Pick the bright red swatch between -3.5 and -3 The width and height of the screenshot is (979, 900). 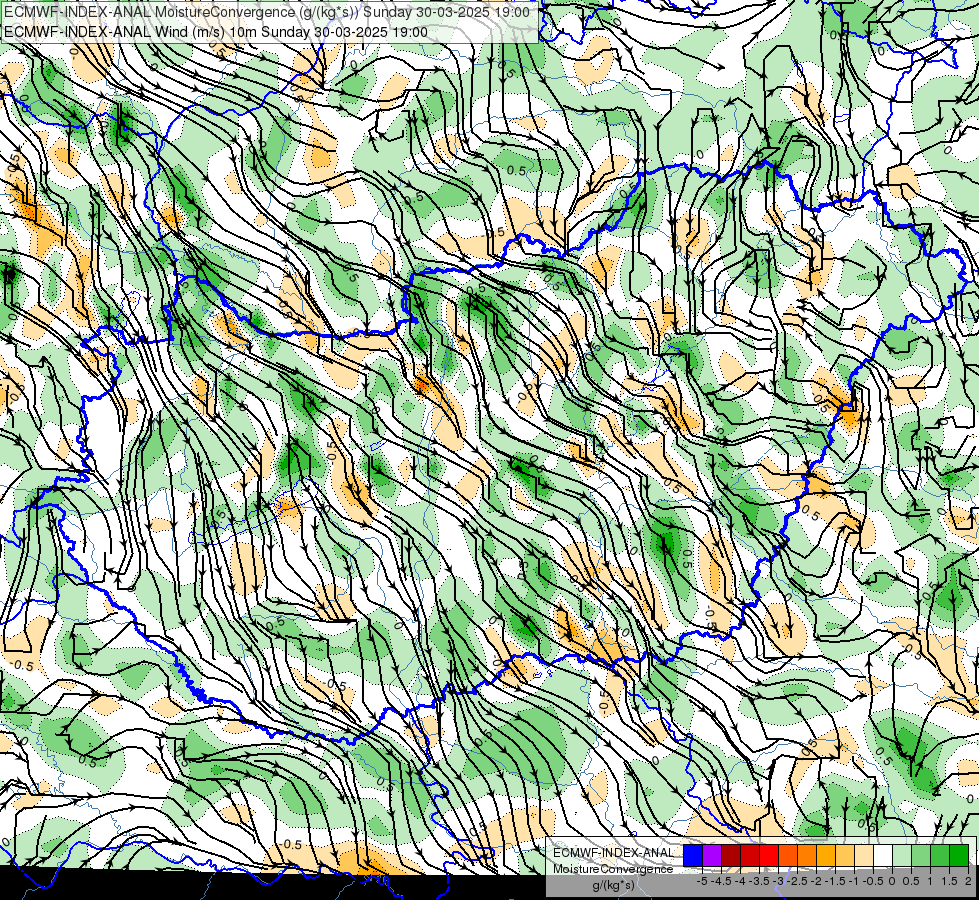point(769,856)
